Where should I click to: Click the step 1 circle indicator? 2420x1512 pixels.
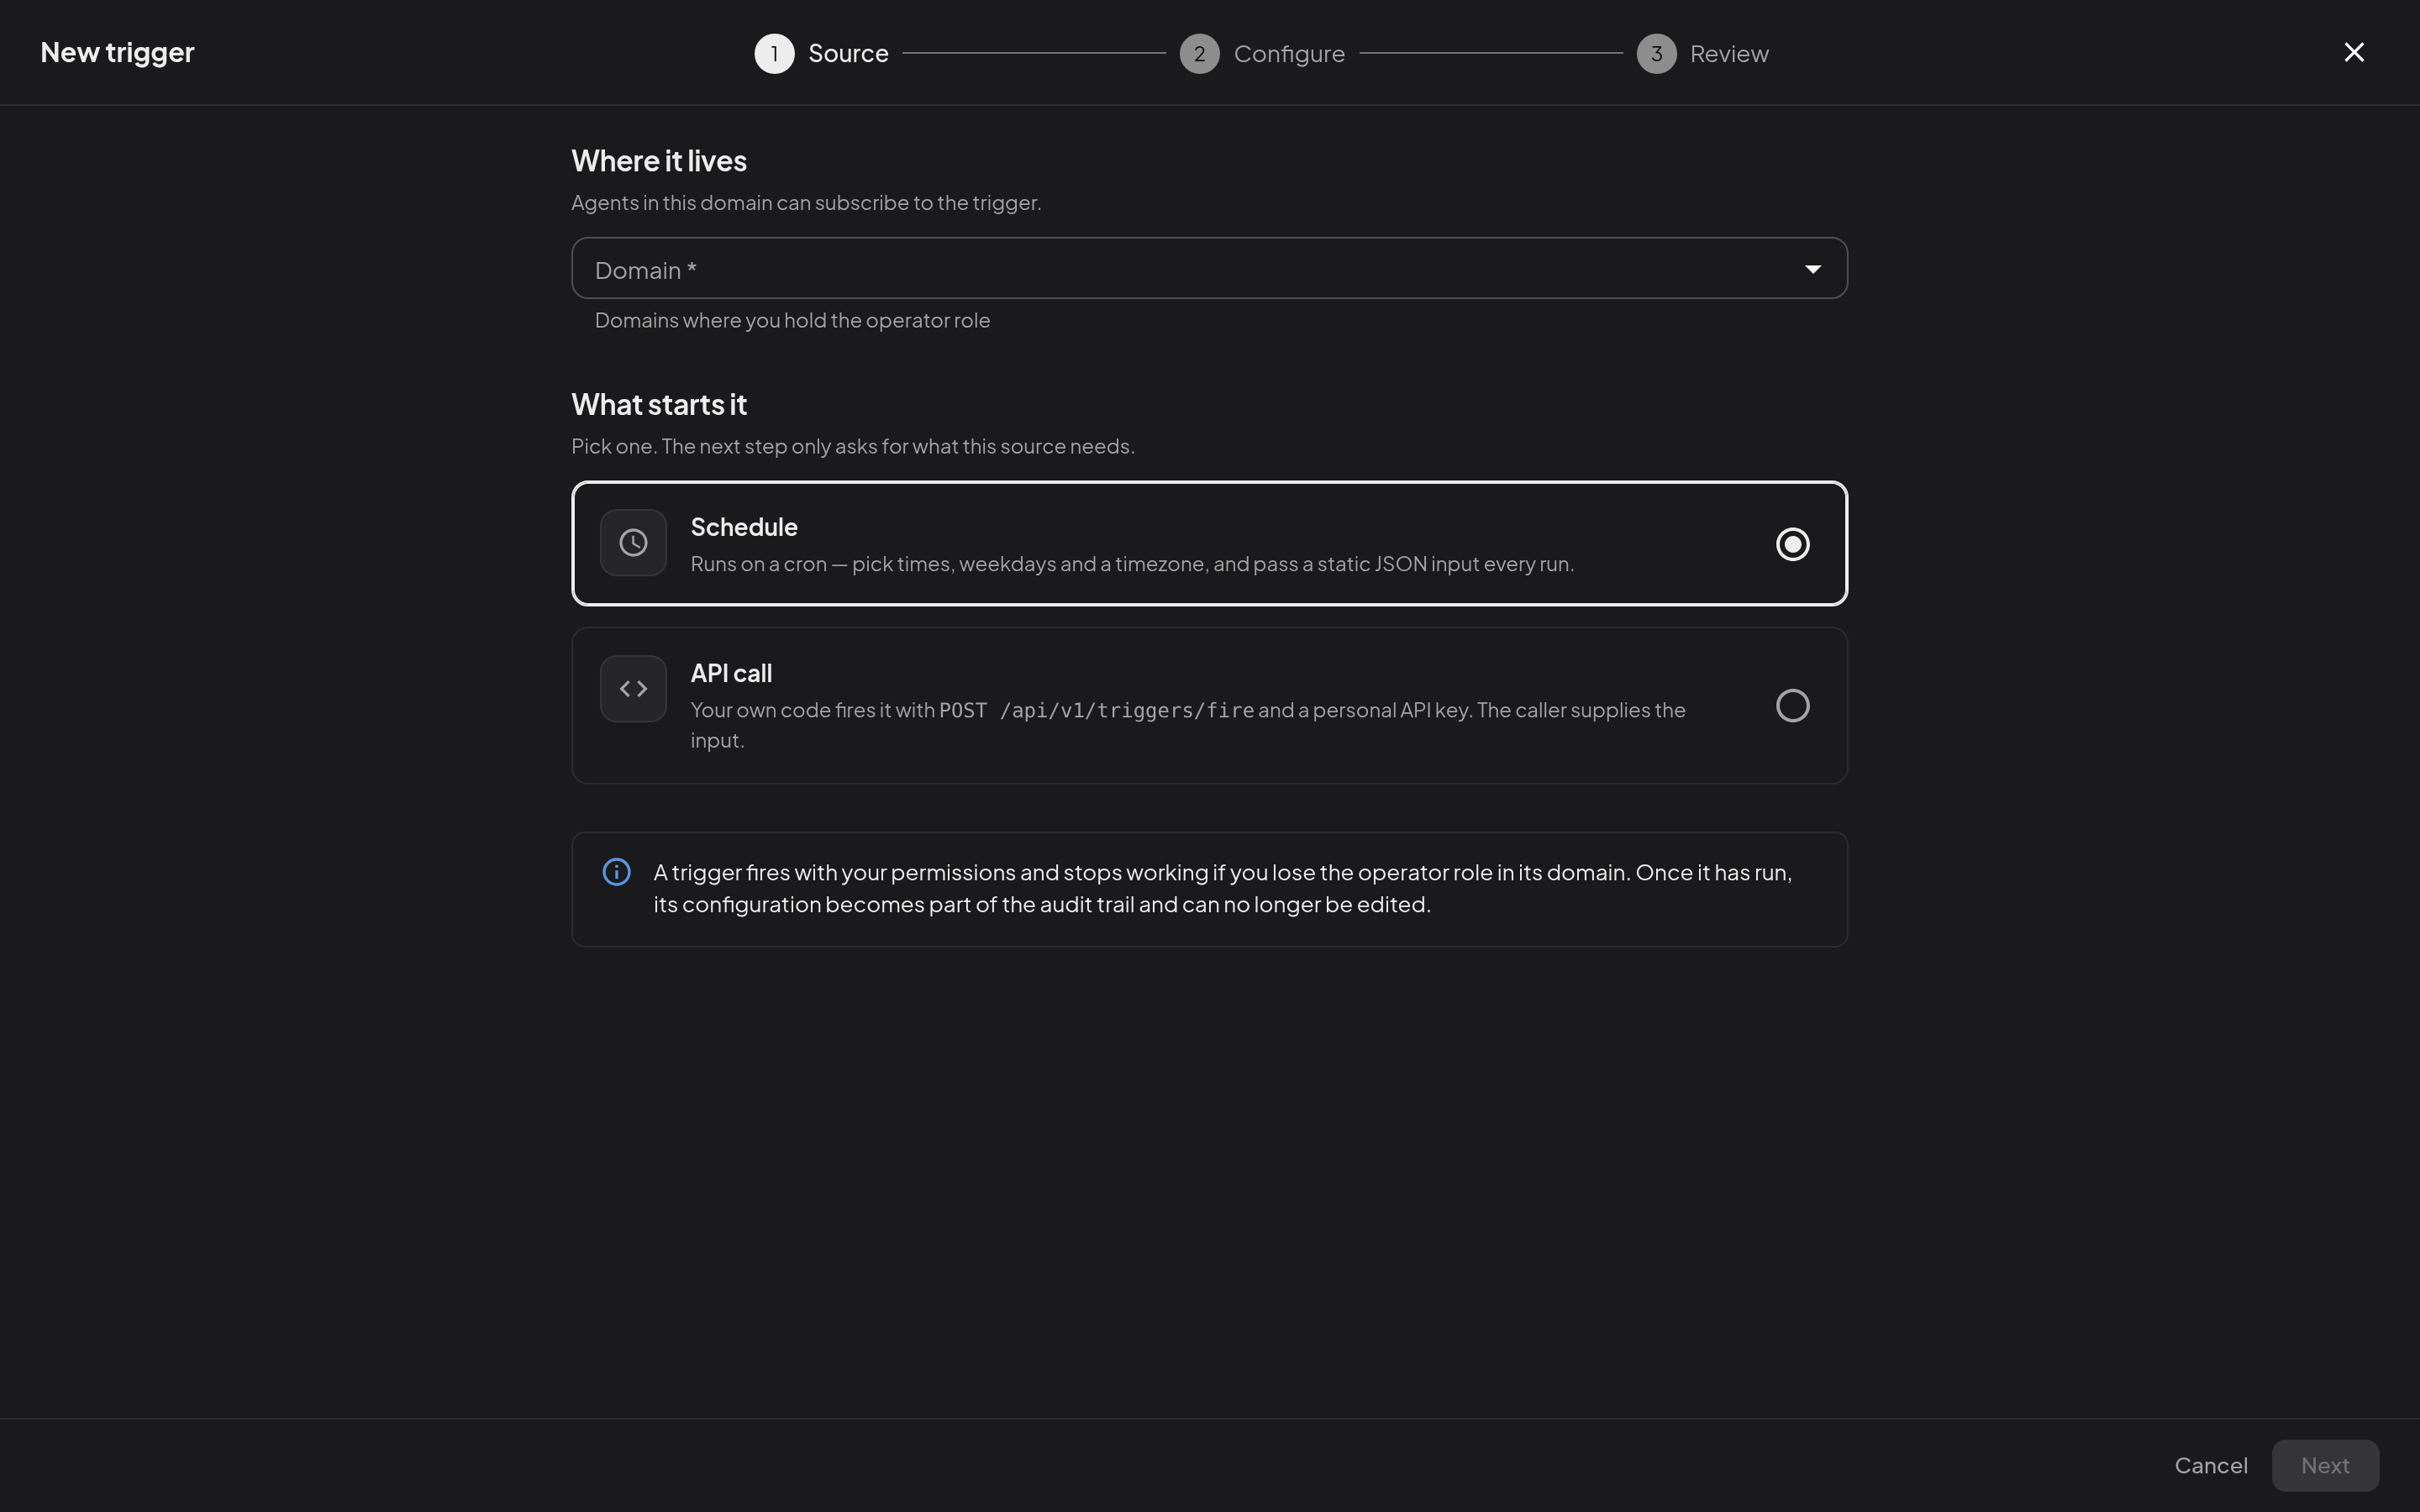point(774,53)
